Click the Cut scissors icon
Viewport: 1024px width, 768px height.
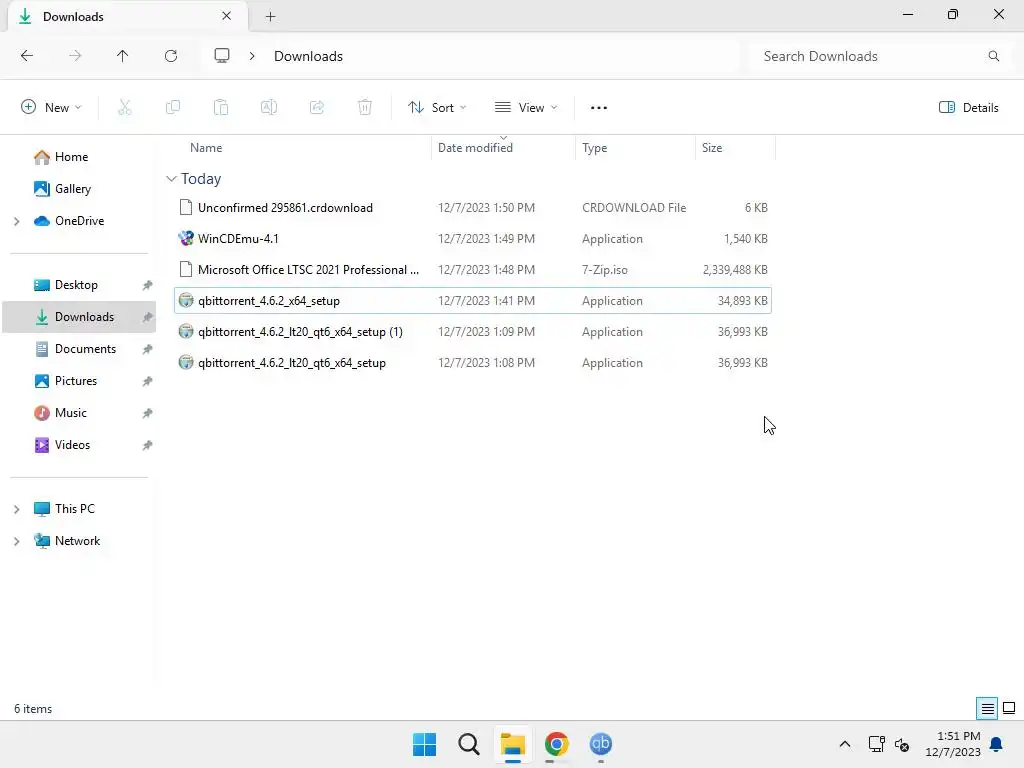click(x=125, y=108)
